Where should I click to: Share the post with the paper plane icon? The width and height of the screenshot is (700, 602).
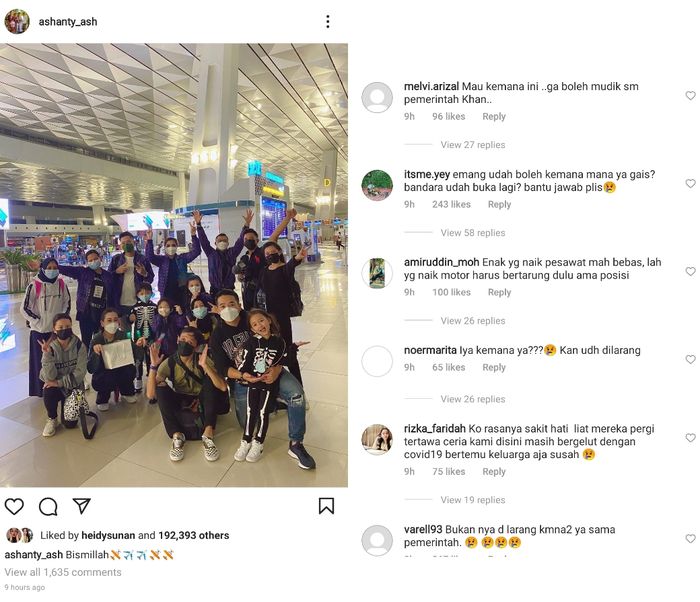click(x=82, y=506)
